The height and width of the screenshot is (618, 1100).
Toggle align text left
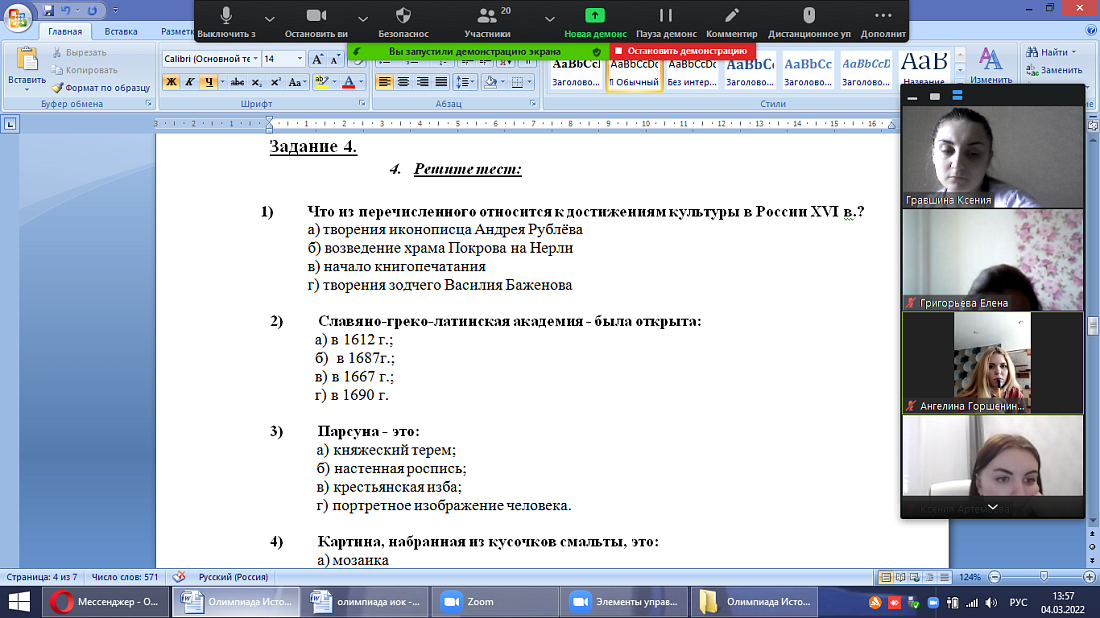[385, 82]
